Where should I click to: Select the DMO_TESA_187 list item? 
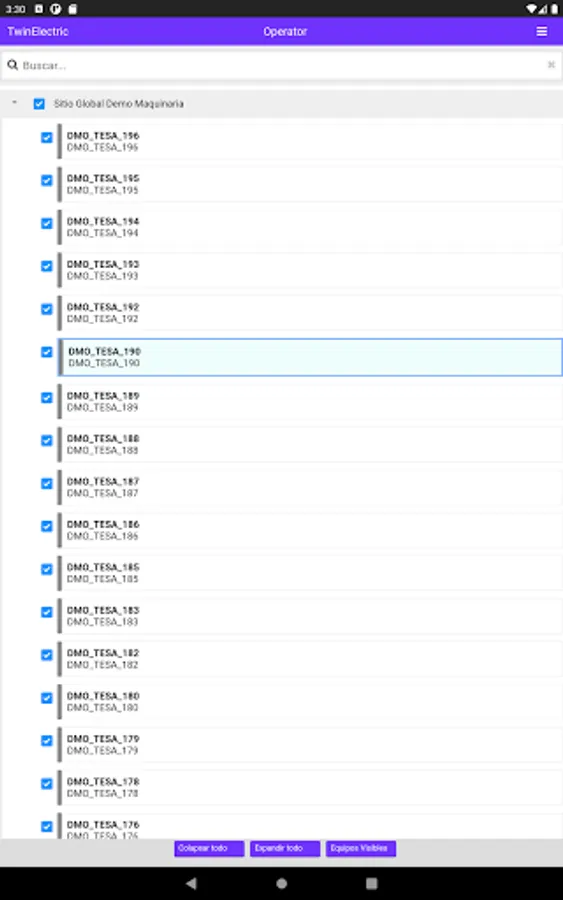click(310, 487)
